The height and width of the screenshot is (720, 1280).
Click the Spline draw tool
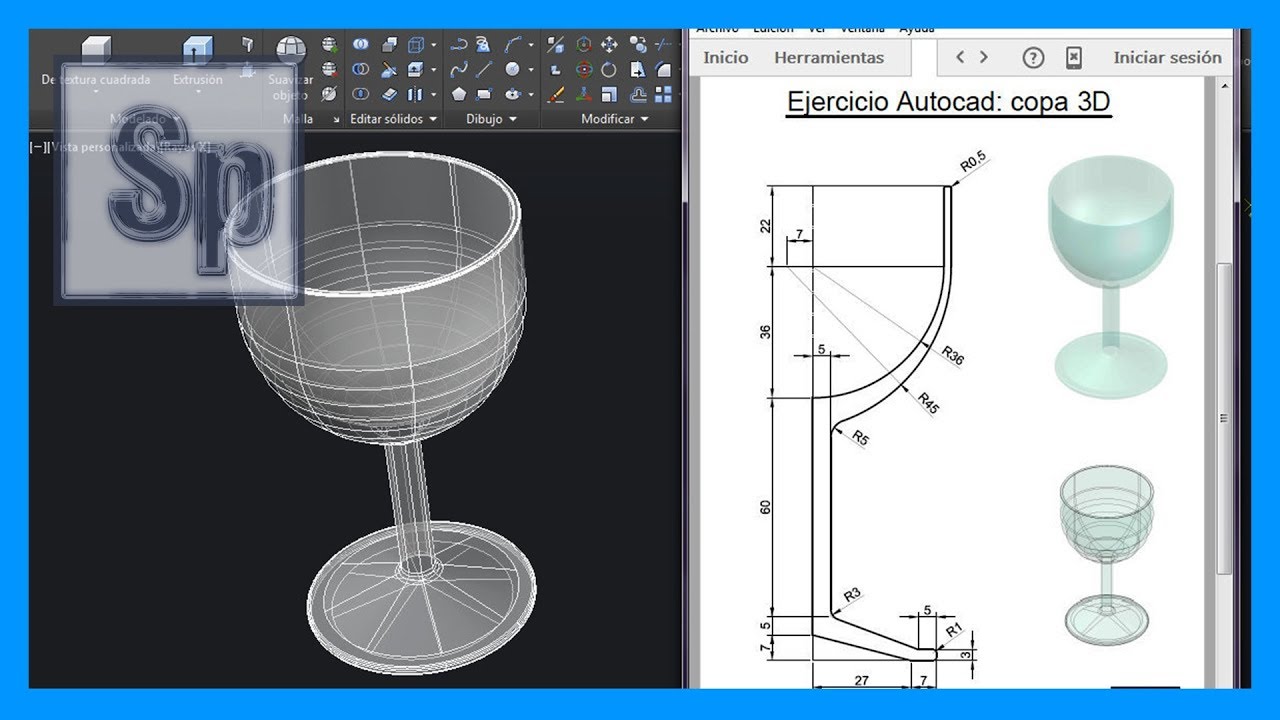[459, 70]
